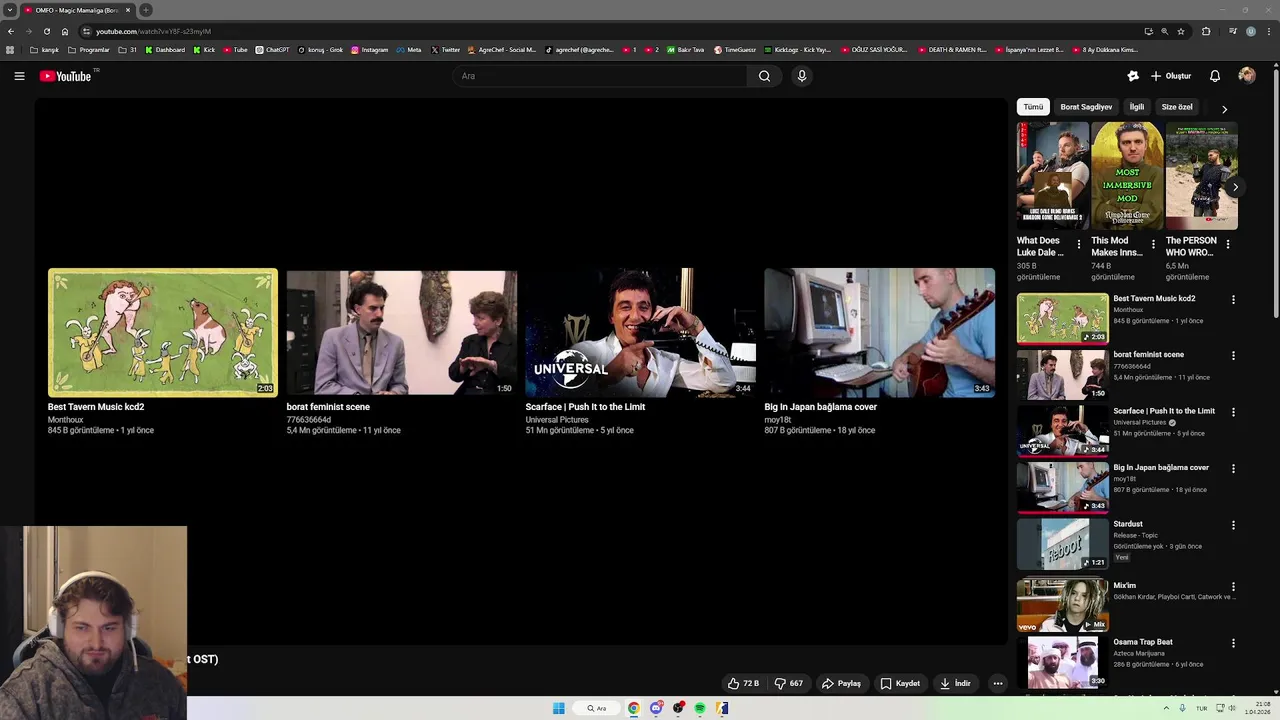Select the 'İlgili' filter chip
The height and width of the screenshot is (720, 1280).
pos(1137,107)
